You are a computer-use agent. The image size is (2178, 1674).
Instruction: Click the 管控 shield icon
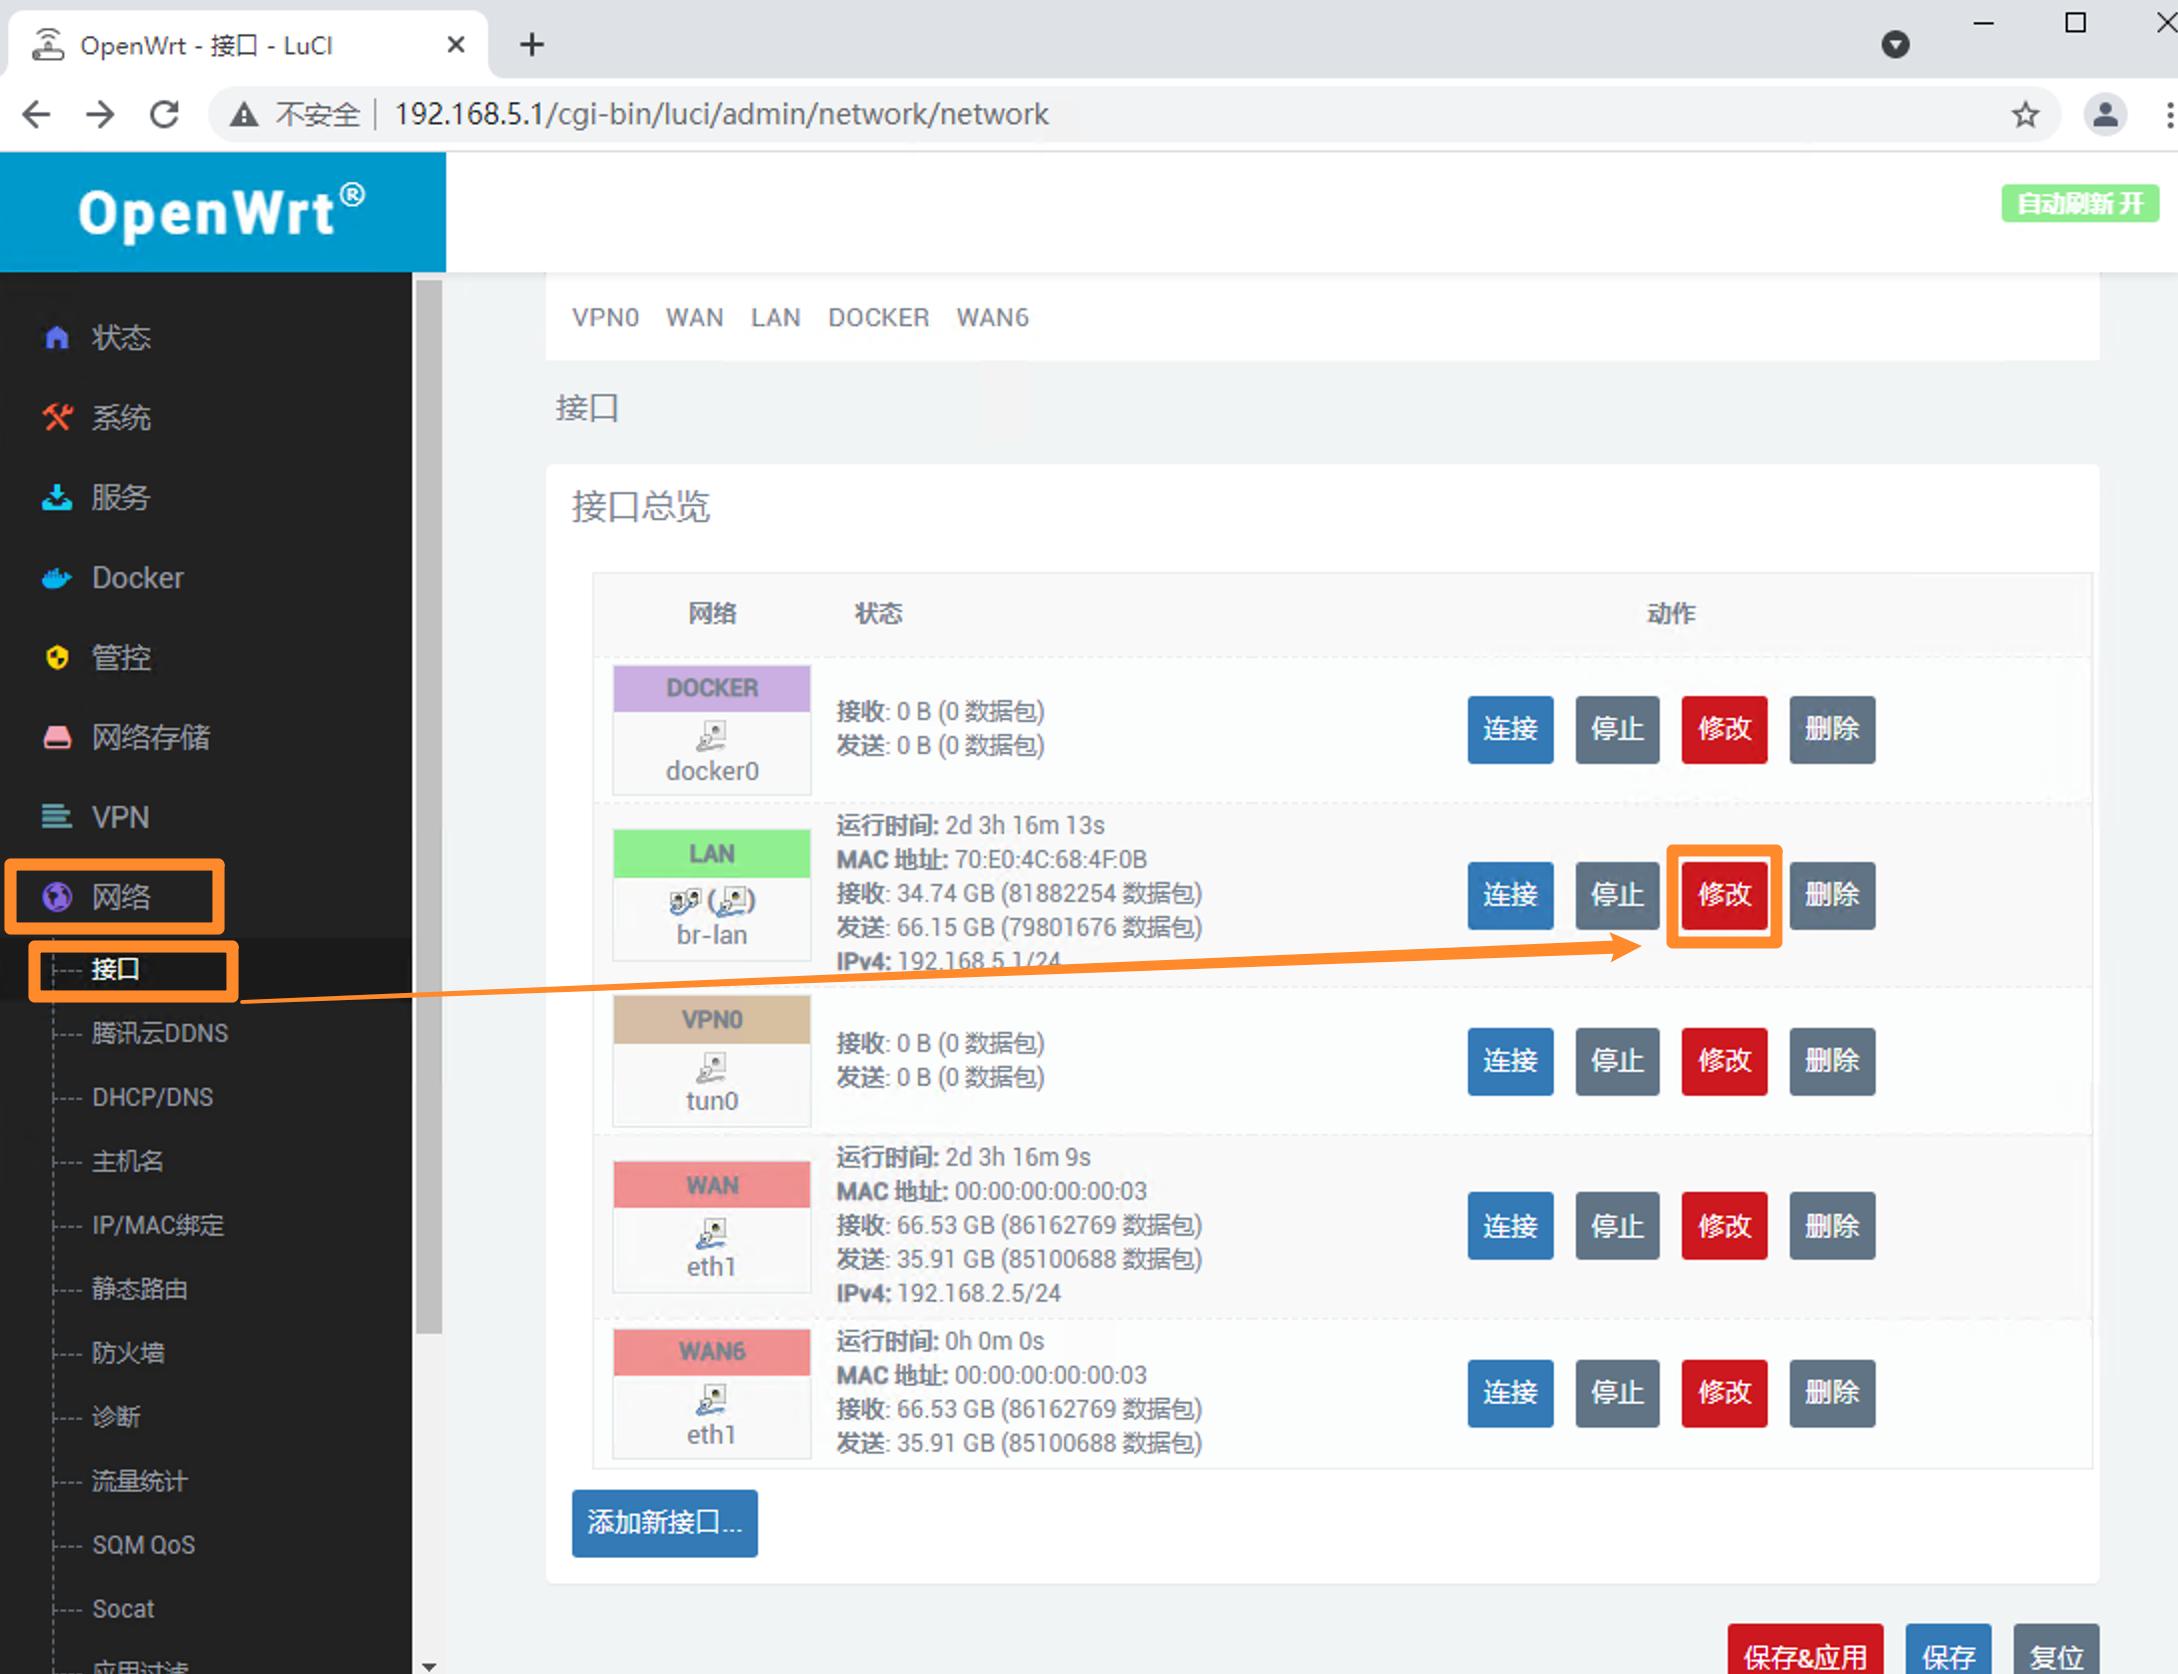tap(57, 657)
